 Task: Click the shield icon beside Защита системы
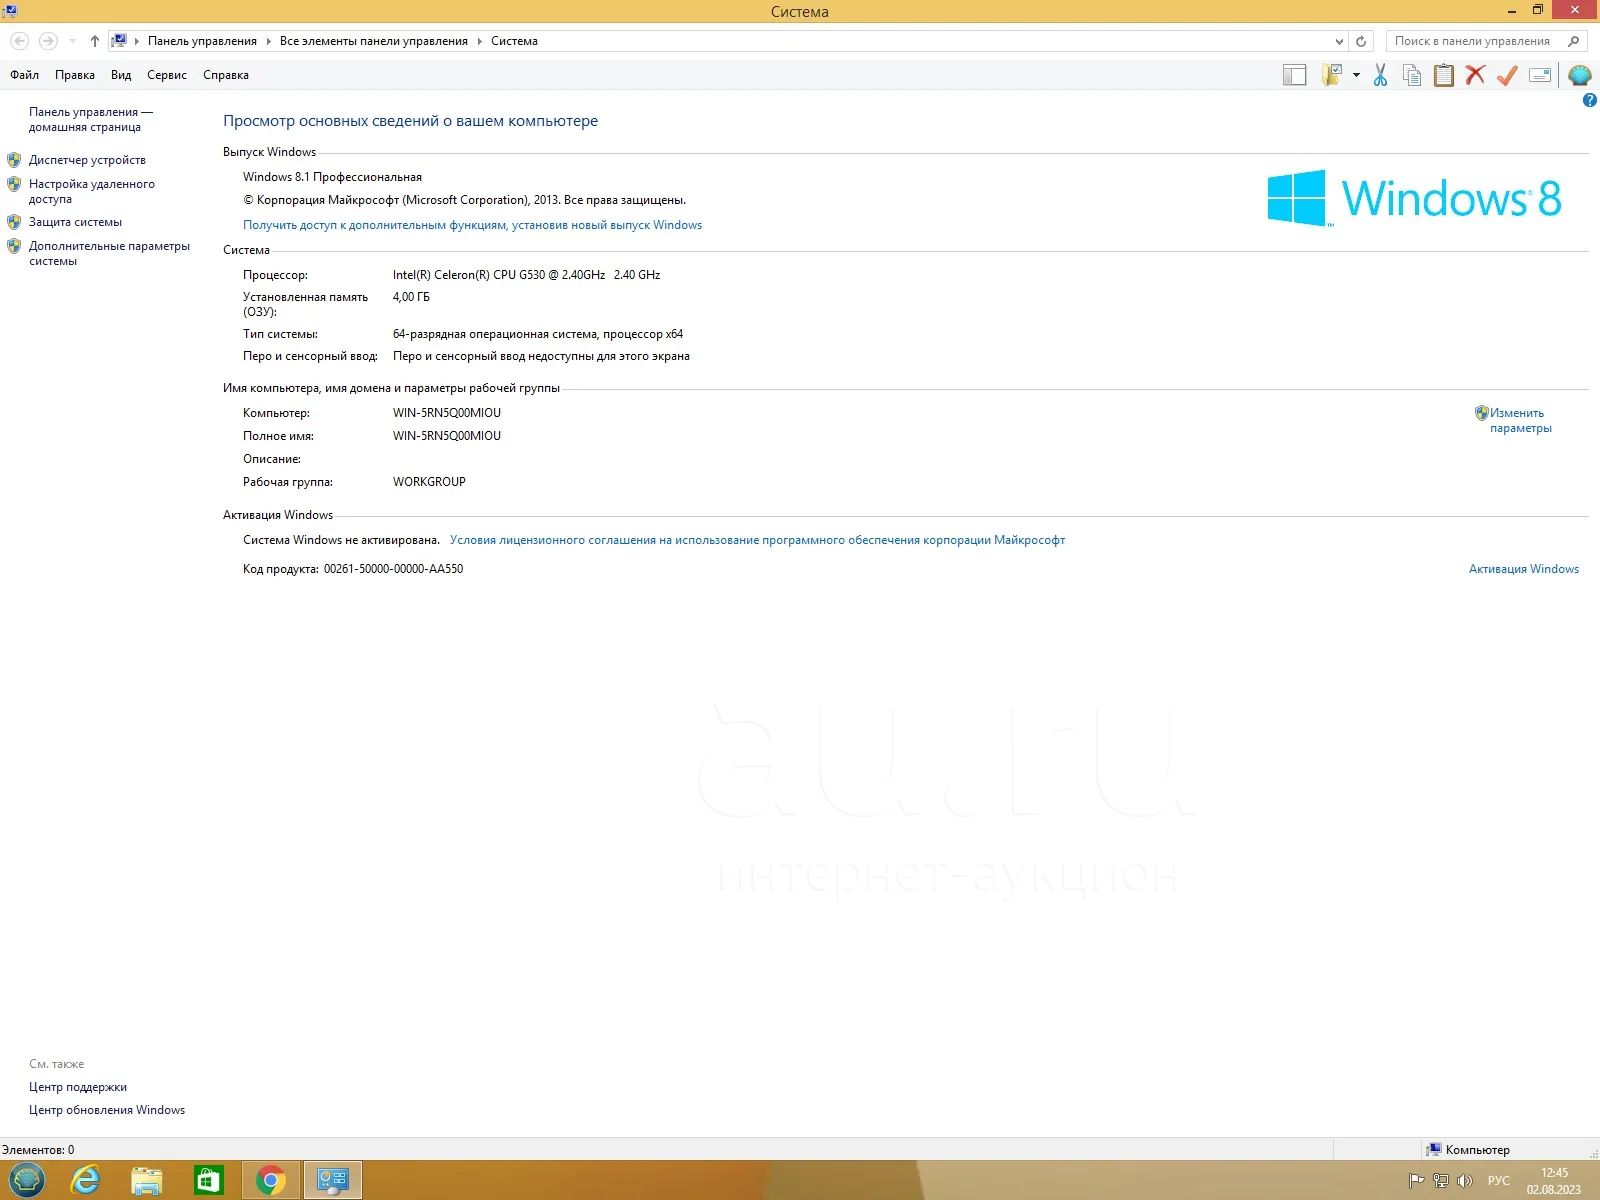pyautogui.click(x=14, y=222)
